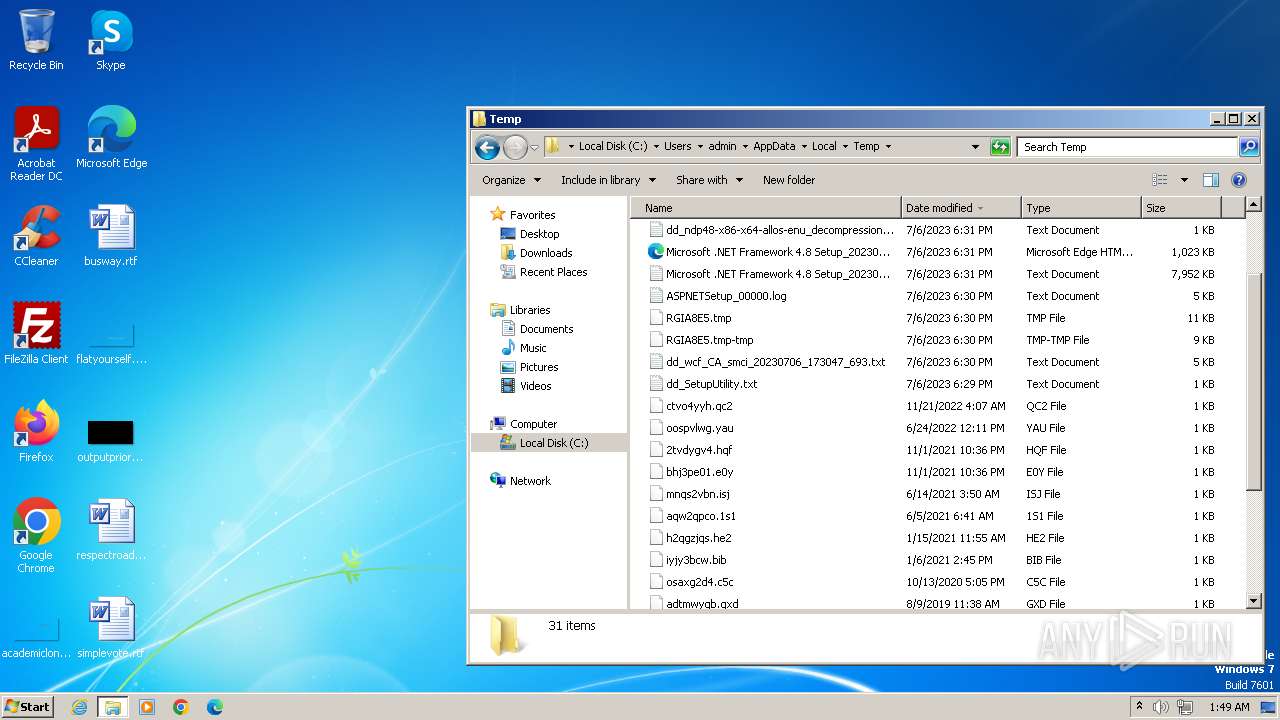Open FileZilla Client desktop icon
This screenshot has height=720, width=1280.
[36, 333]
